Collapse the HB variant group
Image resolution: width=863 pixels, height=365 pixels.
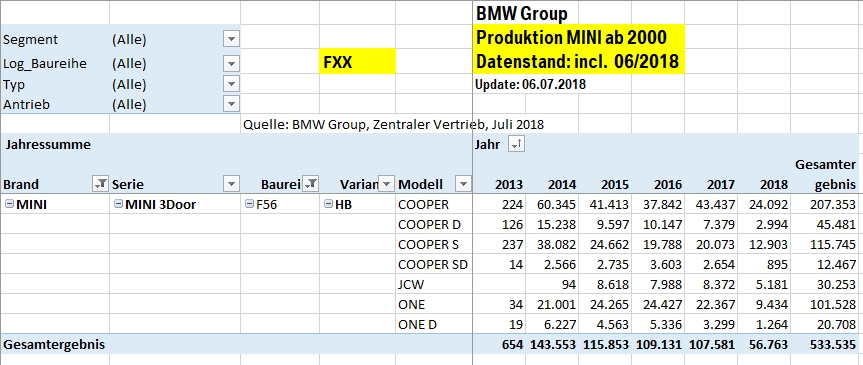(328, 204)
